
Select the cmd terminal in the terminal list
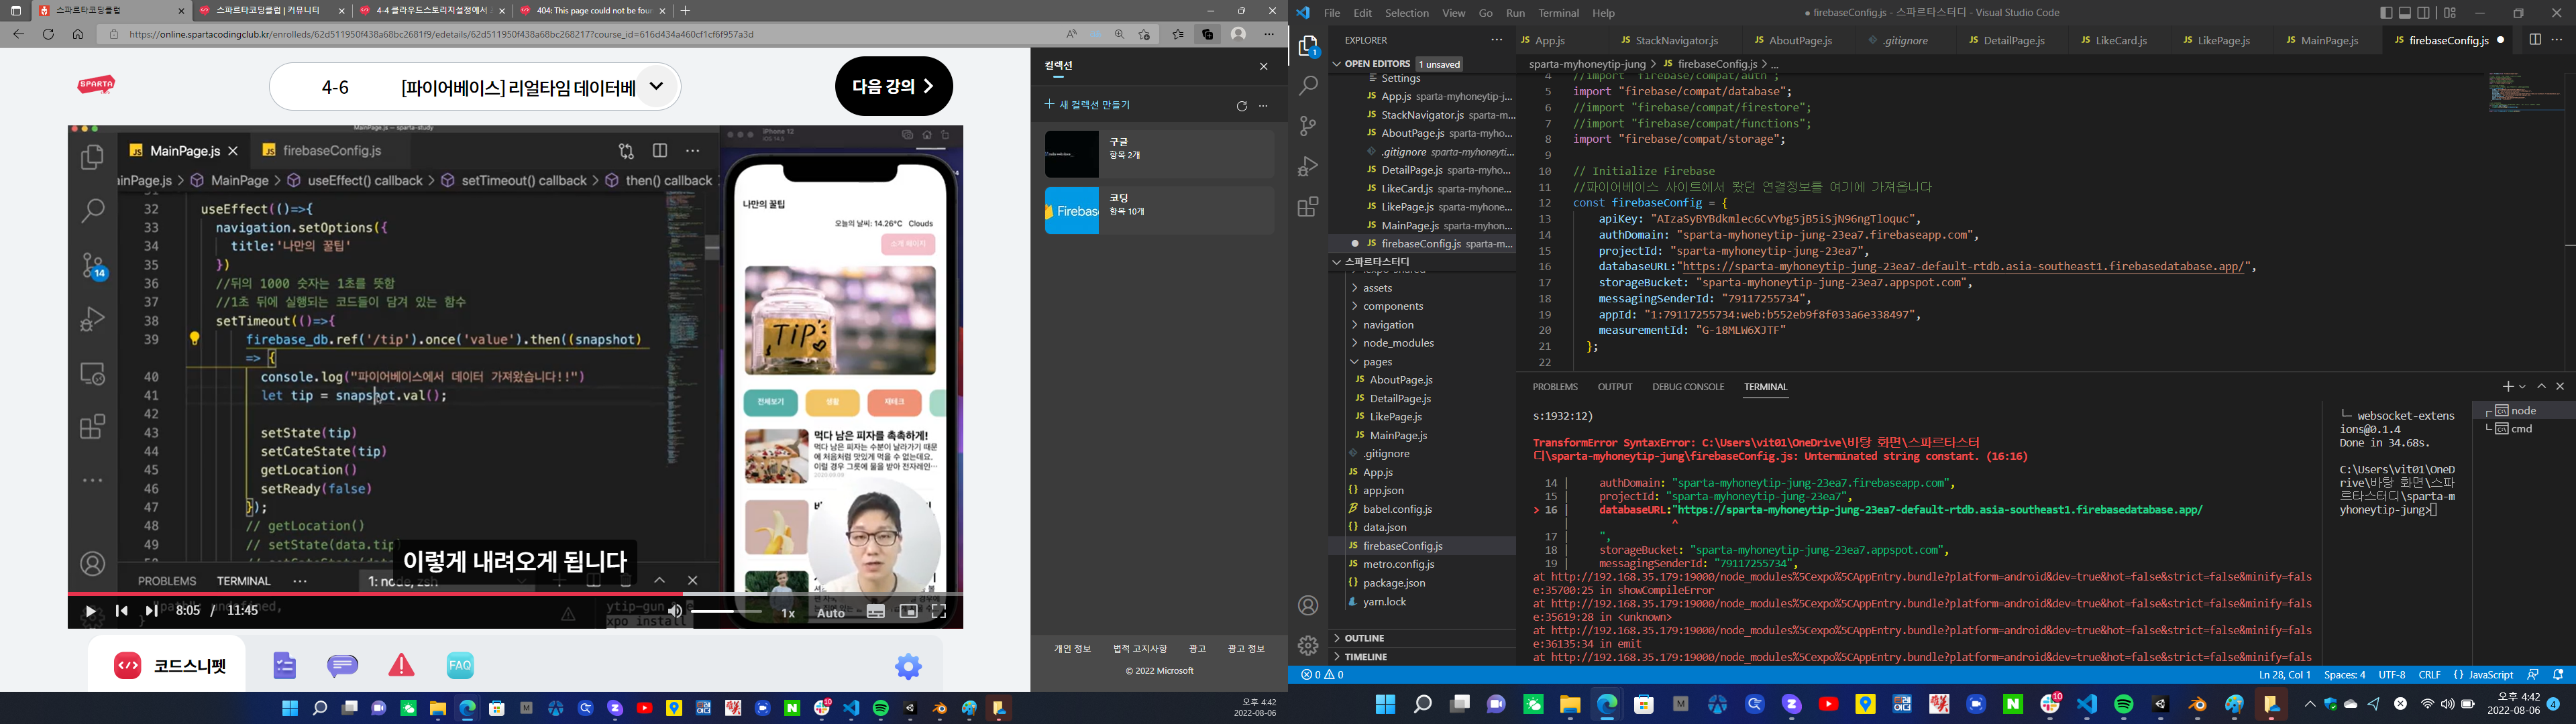point(2523,429)
